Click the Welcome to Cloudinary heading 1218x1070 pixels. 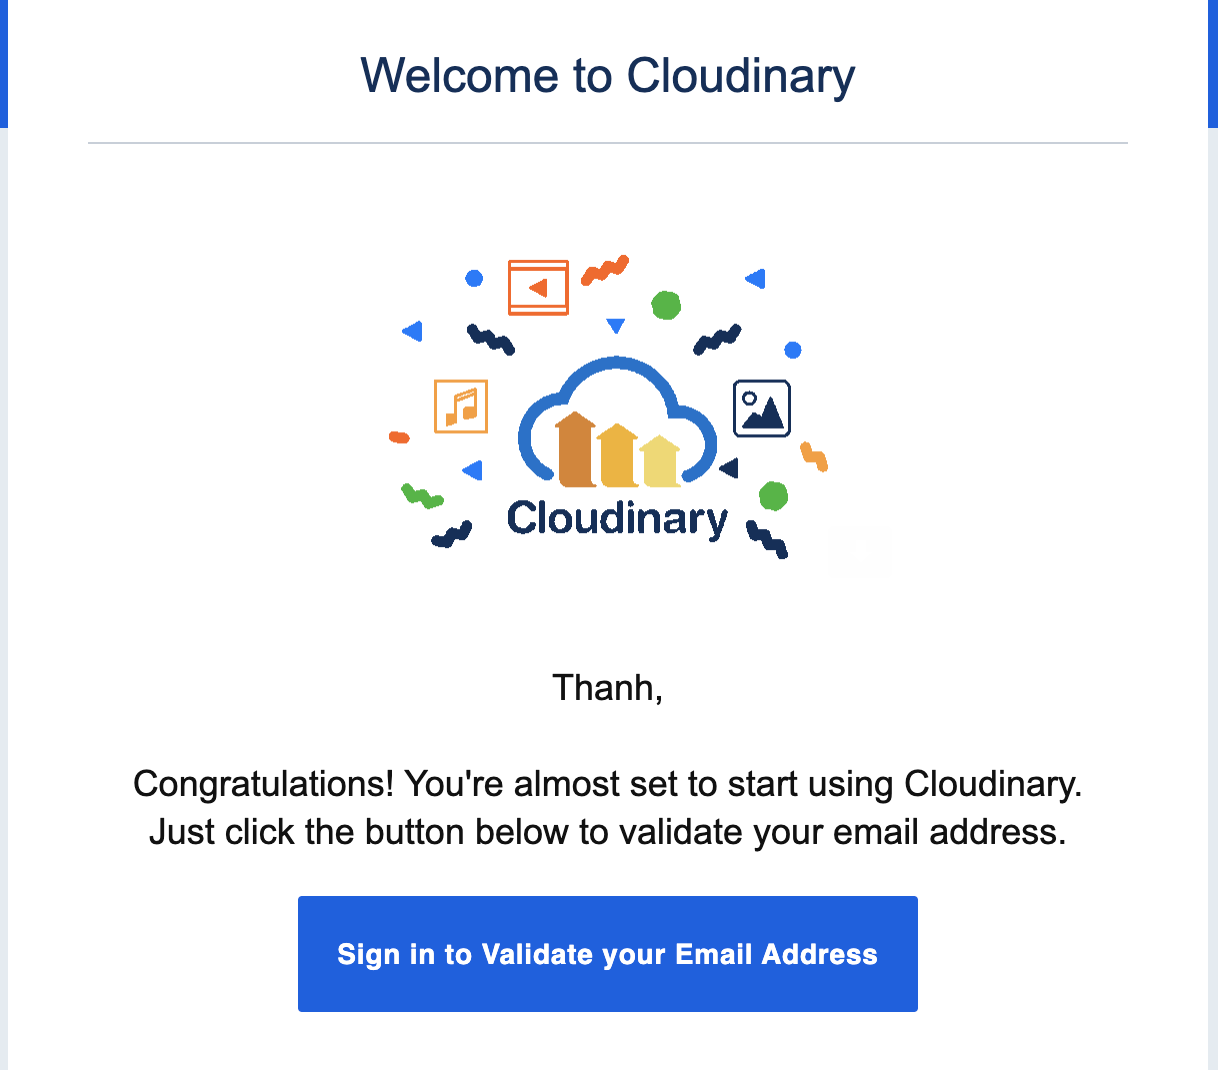[608, 76]
